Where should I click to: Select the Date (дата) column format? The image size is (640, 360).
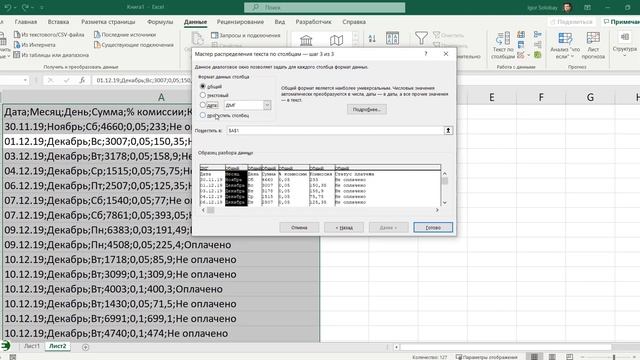[203, 105]
